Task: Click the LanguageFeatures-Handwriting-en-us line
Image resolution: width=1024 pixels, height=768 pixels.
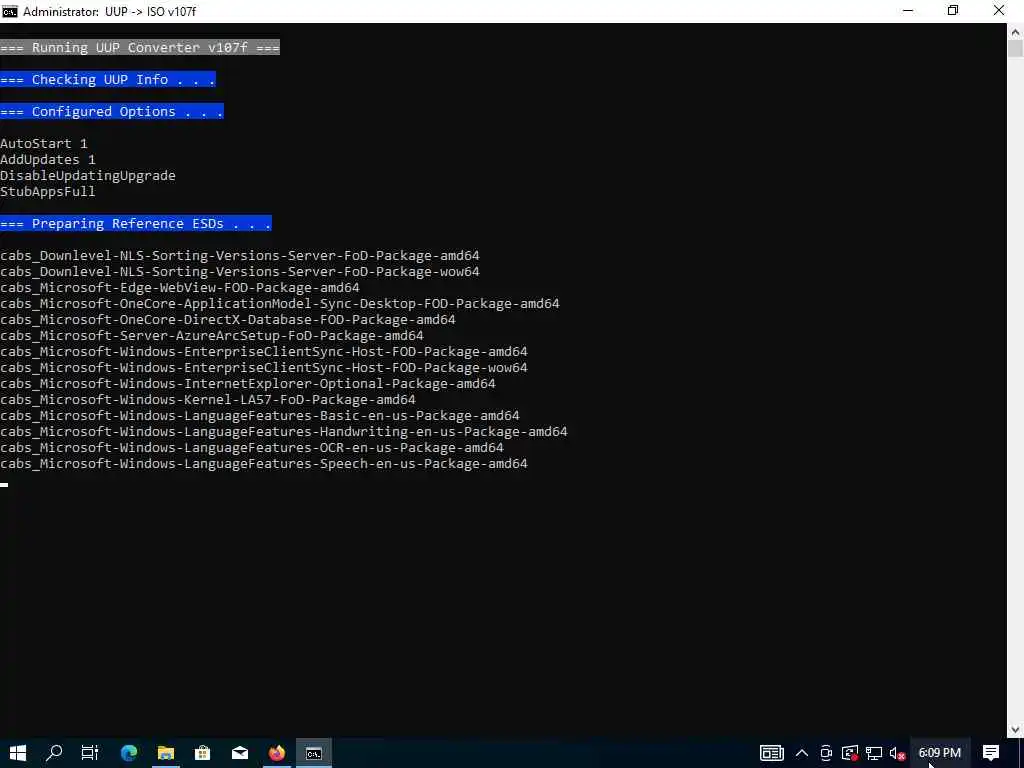Action: [283, 431]
